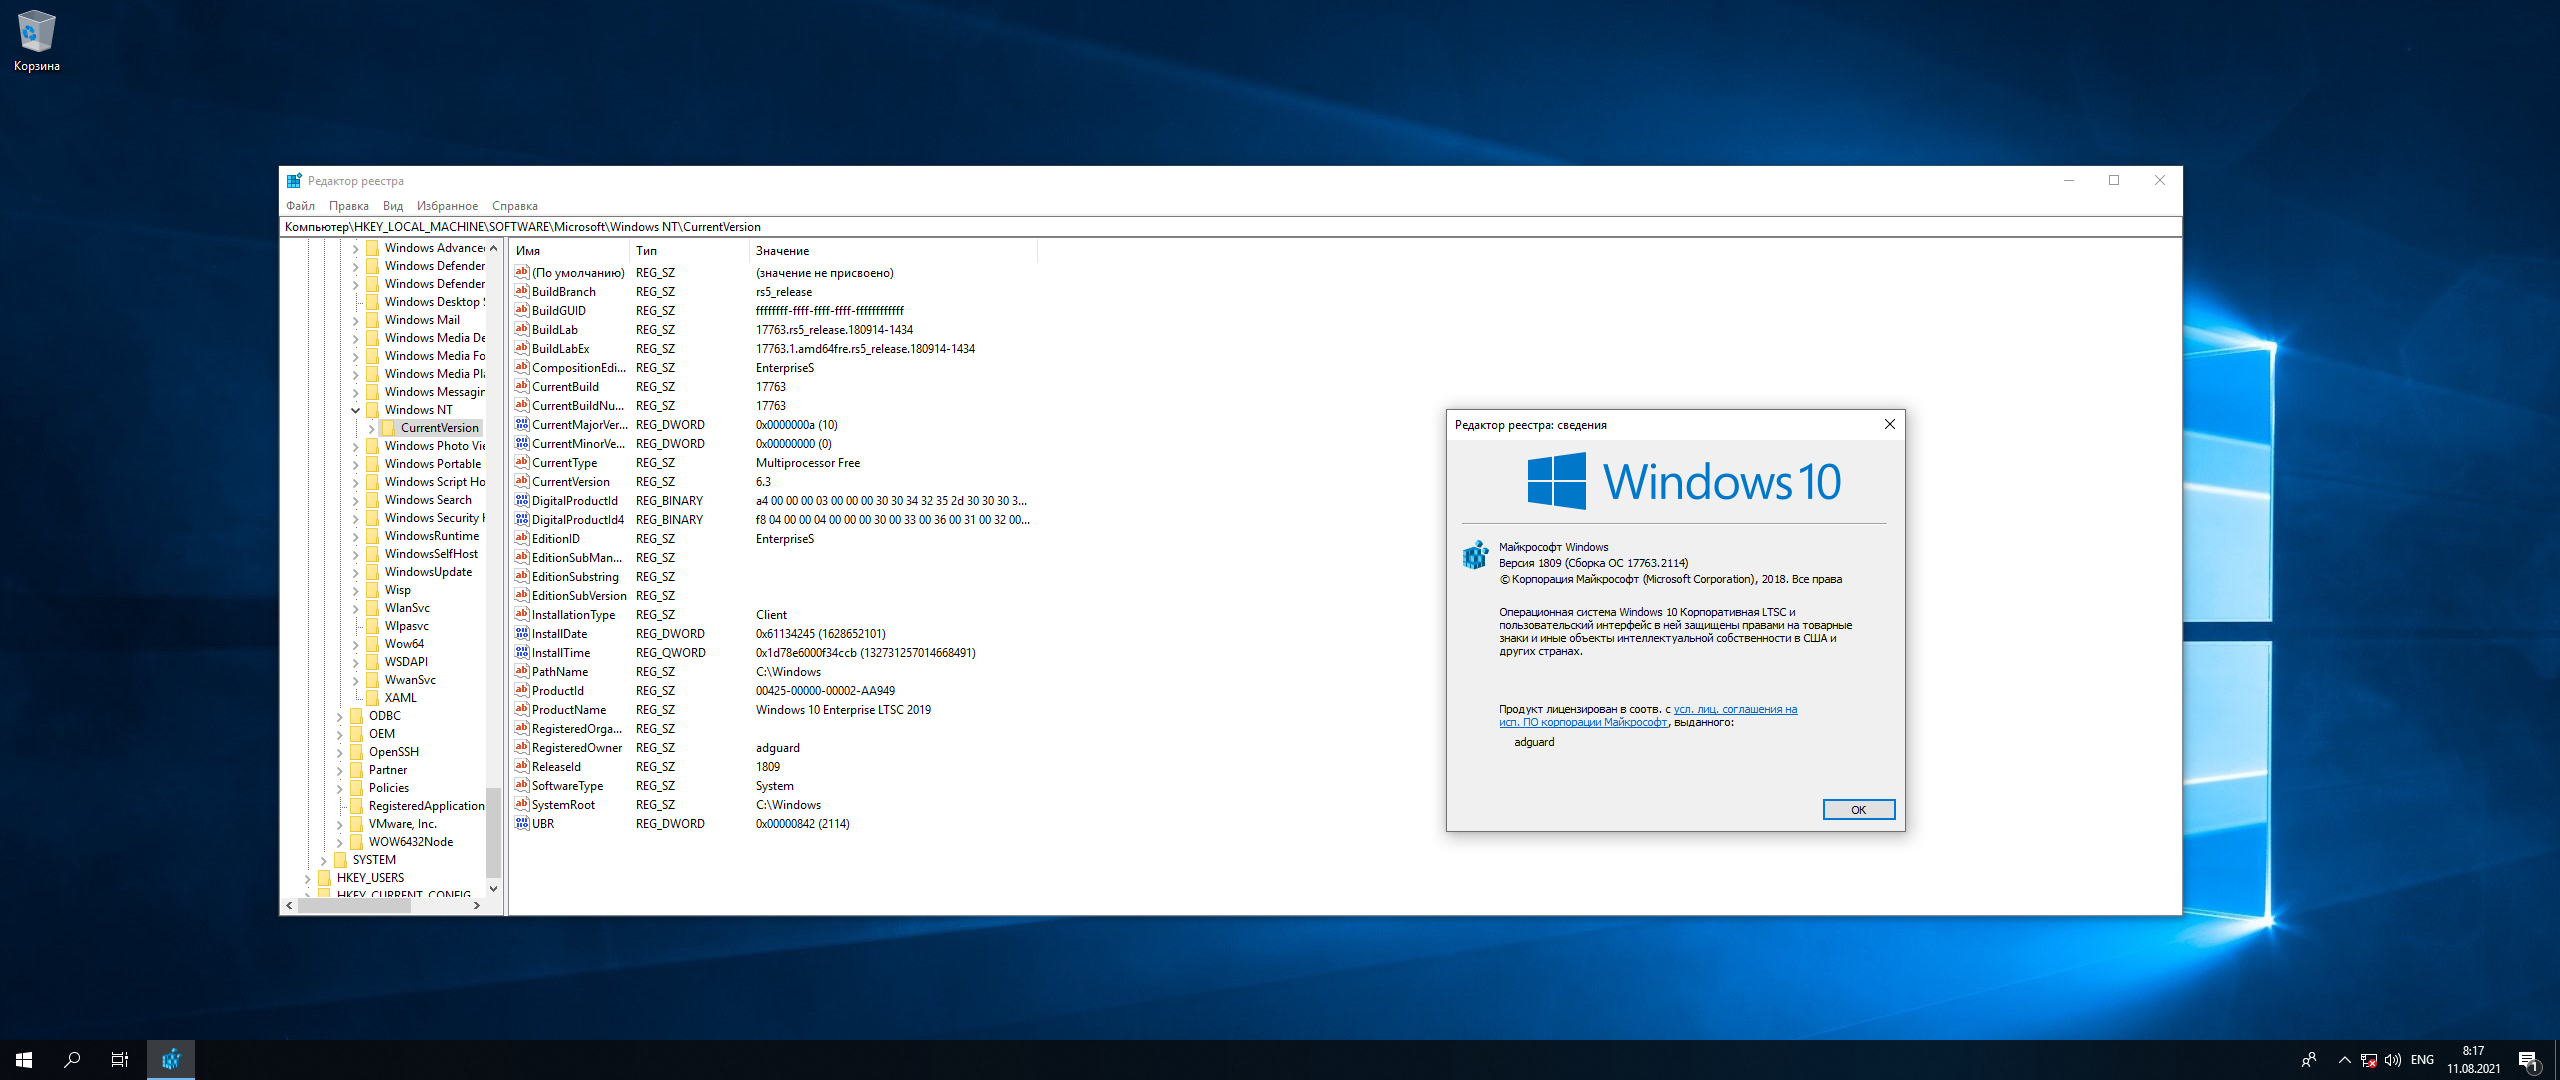Select the PathName value row
The image size is (2560, 1080).
coord(775,671)
